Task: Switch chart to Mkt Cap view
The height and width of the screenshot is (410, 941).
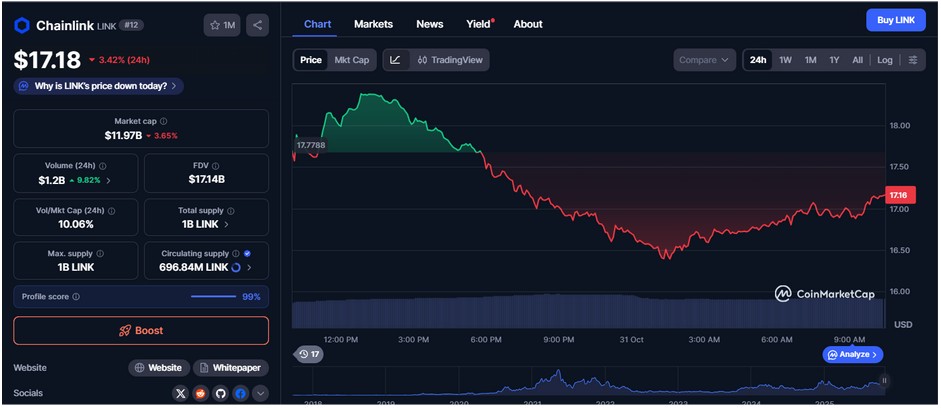Action: (351, 60)
